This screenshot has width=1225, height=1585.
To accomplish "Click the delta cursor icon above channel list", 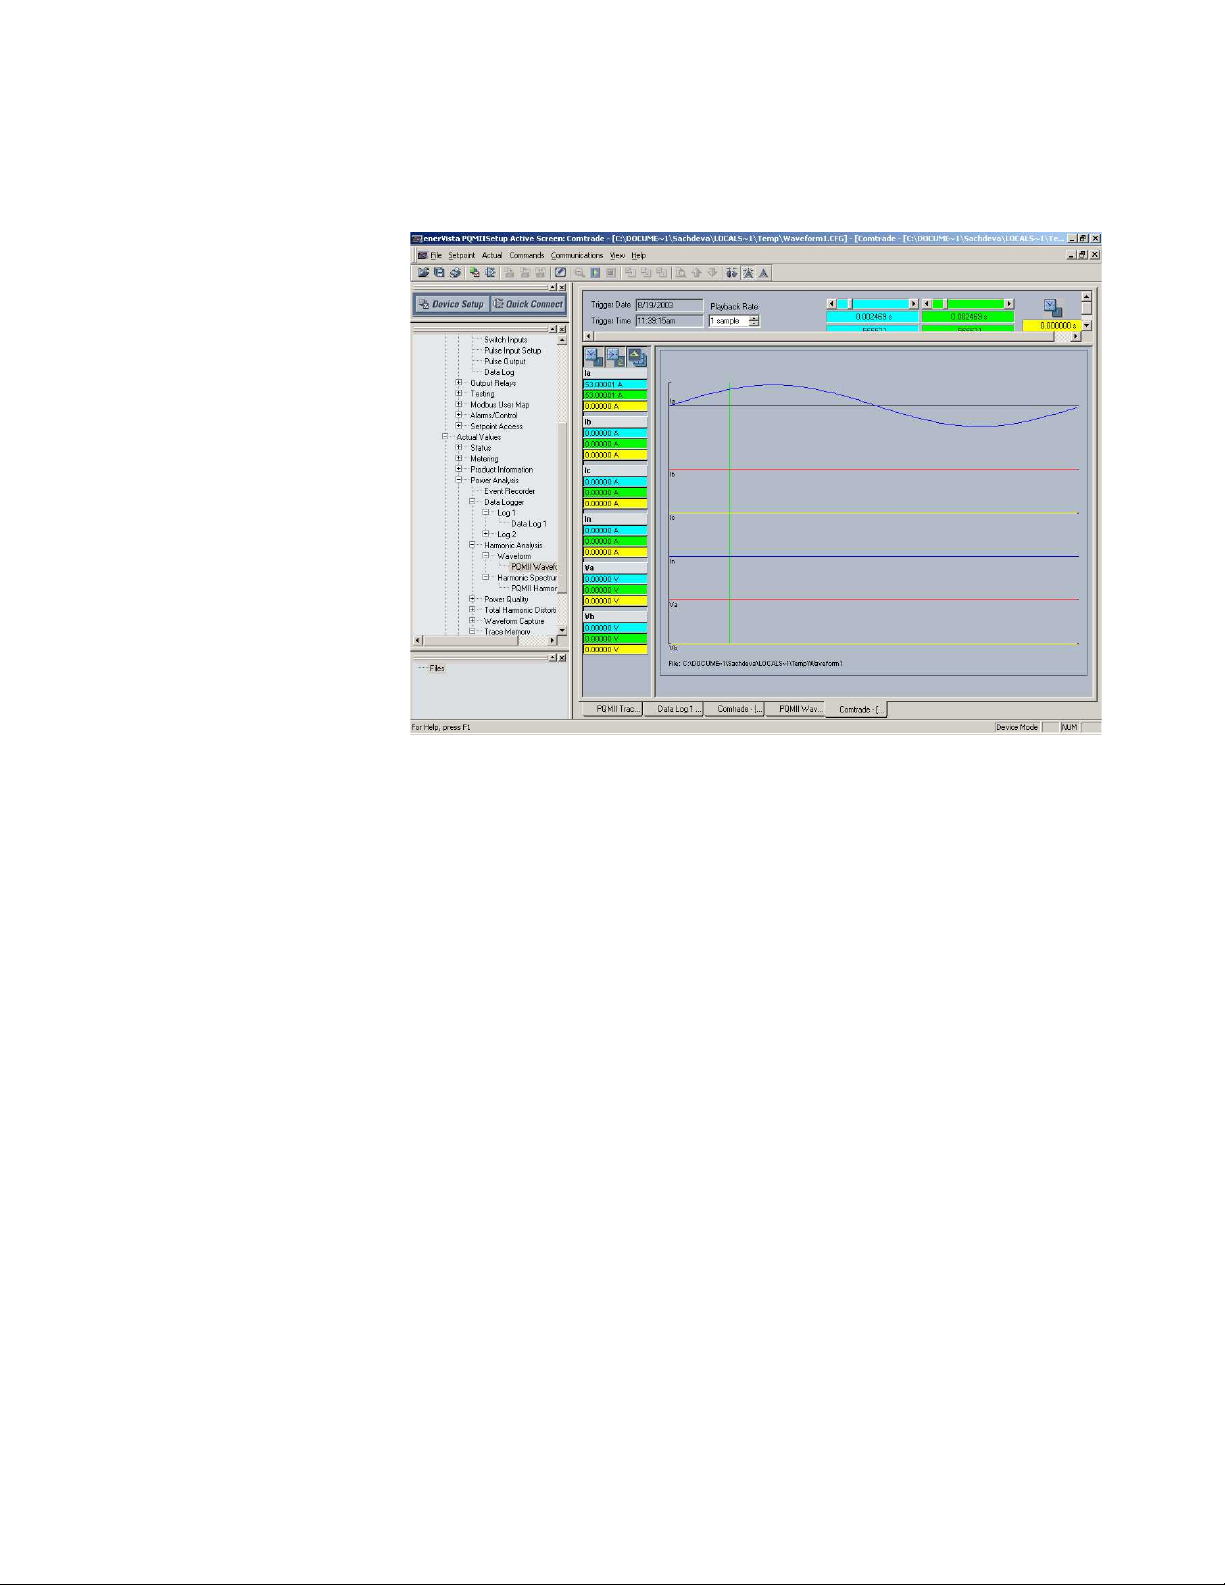I will (637, 357).
